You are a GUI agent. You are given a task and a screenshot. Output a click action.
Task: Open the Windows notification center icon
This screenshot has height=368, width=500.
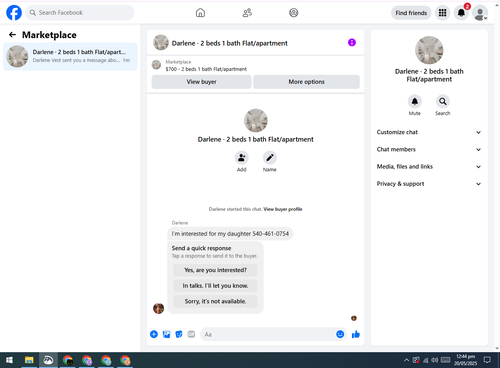click(x=487, y=360)
